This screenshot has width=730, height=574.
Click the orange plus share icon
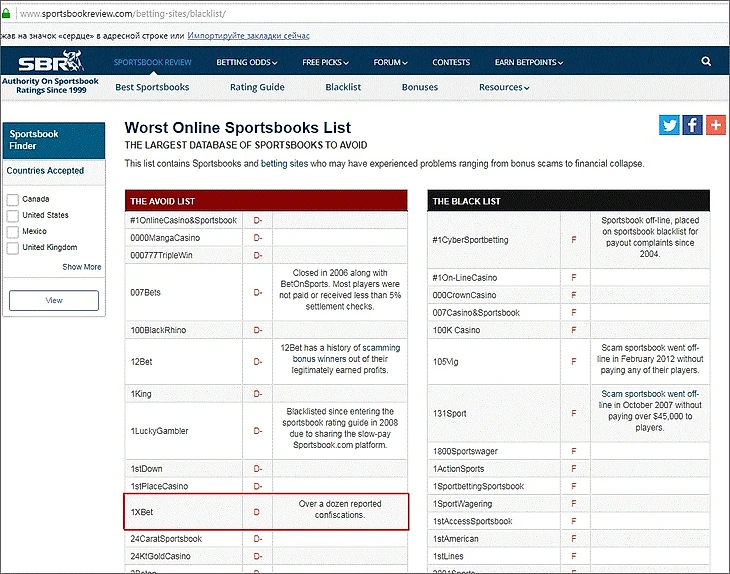point(715,125)
